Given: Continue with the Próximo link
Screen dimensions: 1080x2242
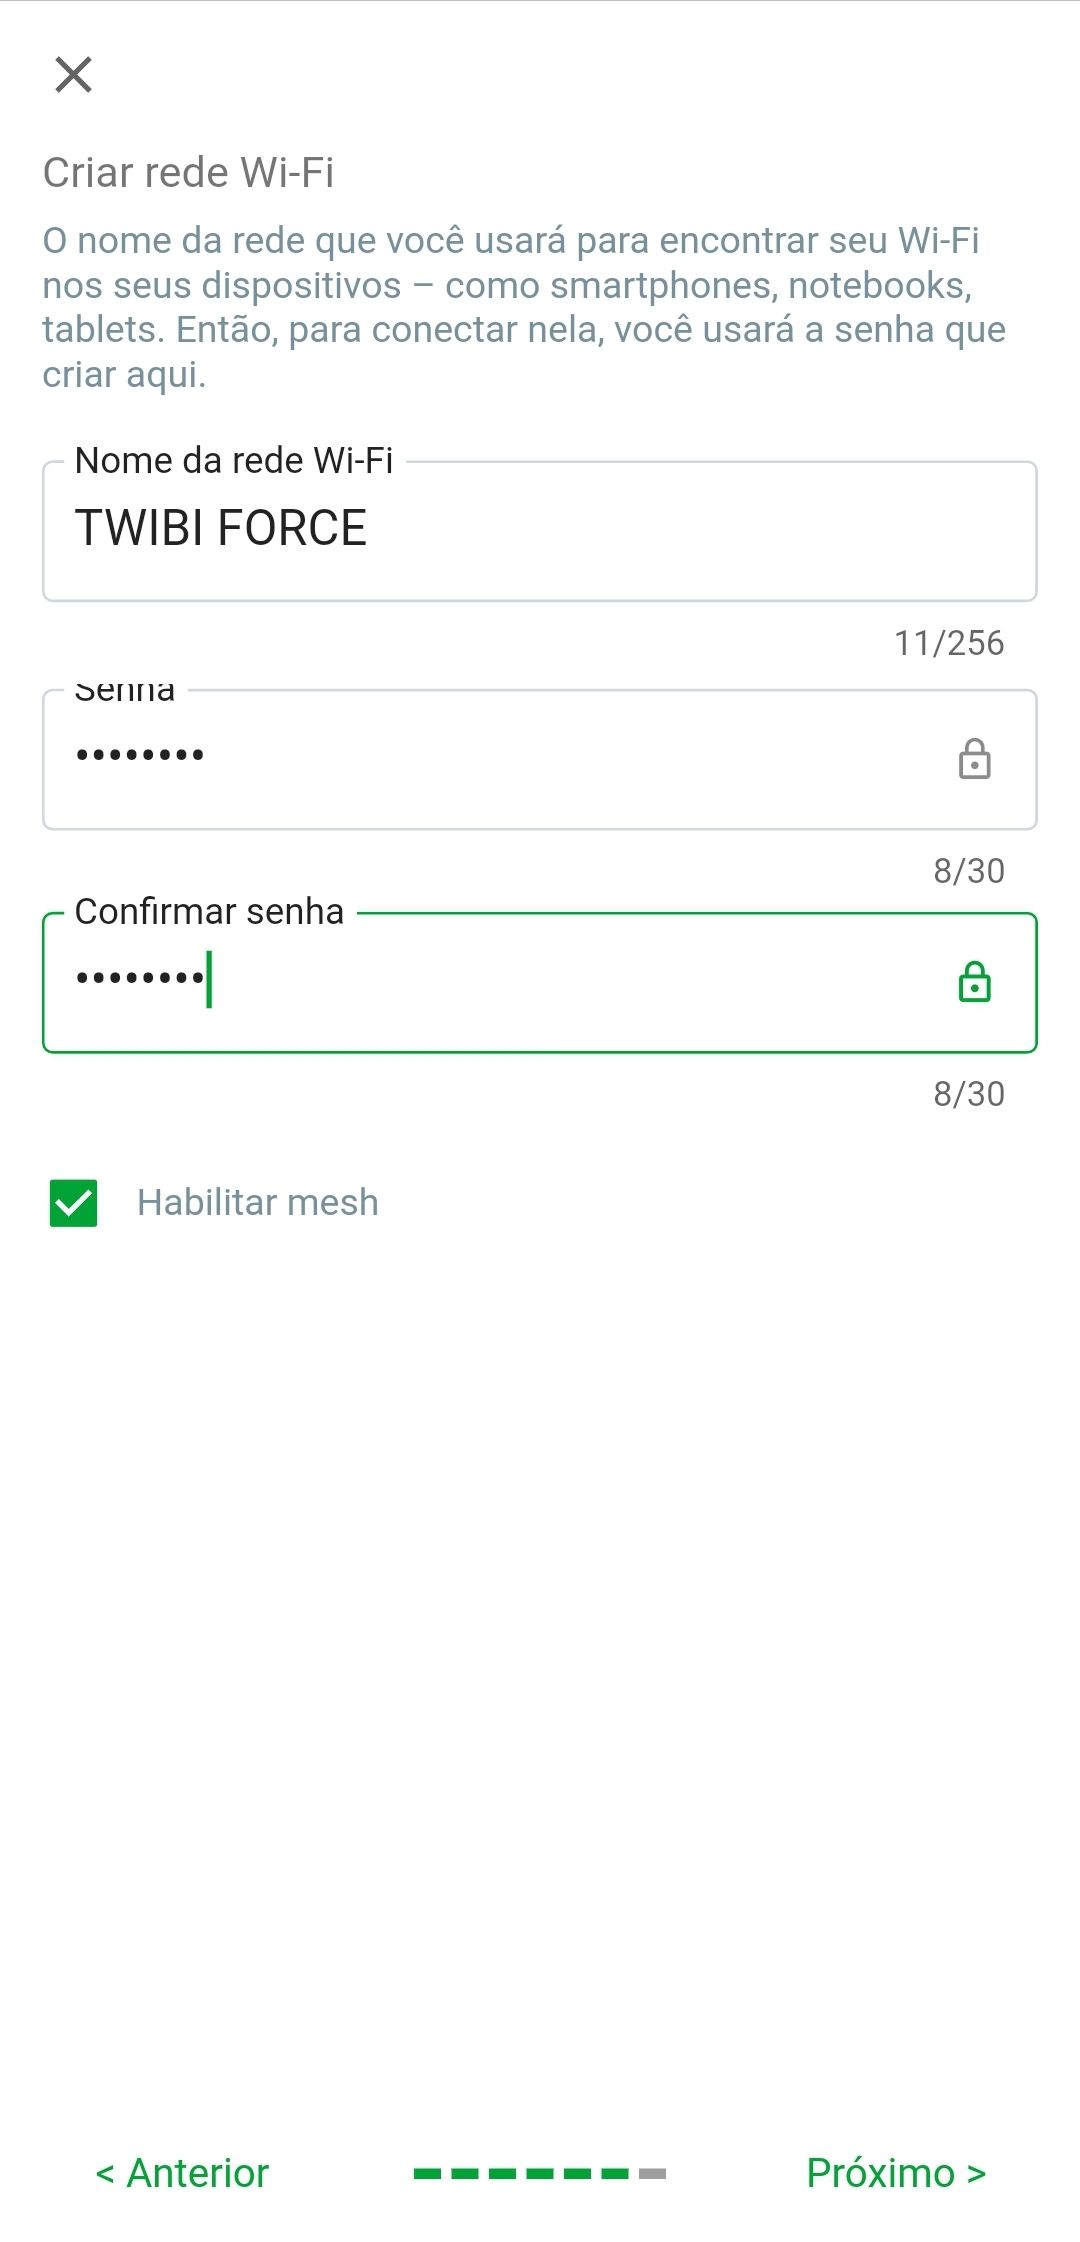Looking at the screenshot, I should pyautogui.click(x=896, y=2173).
